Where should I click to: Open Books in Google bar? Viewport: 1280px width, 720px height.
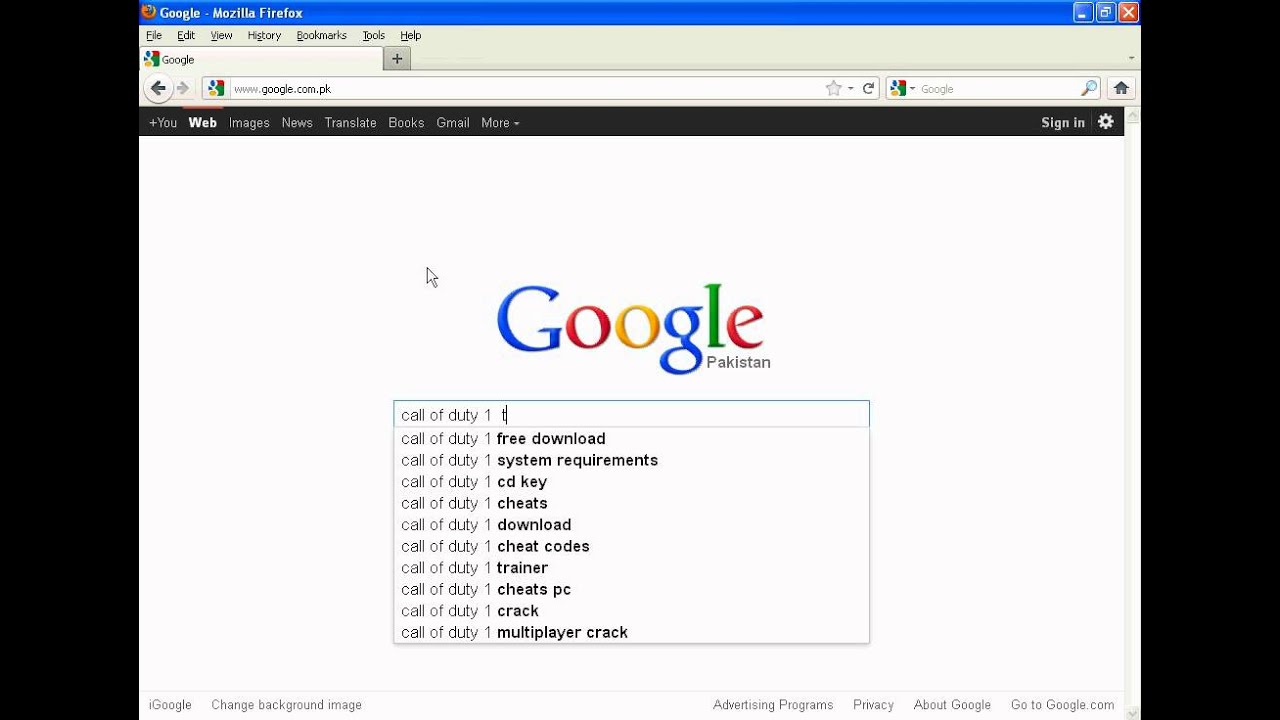pos(406,122)
